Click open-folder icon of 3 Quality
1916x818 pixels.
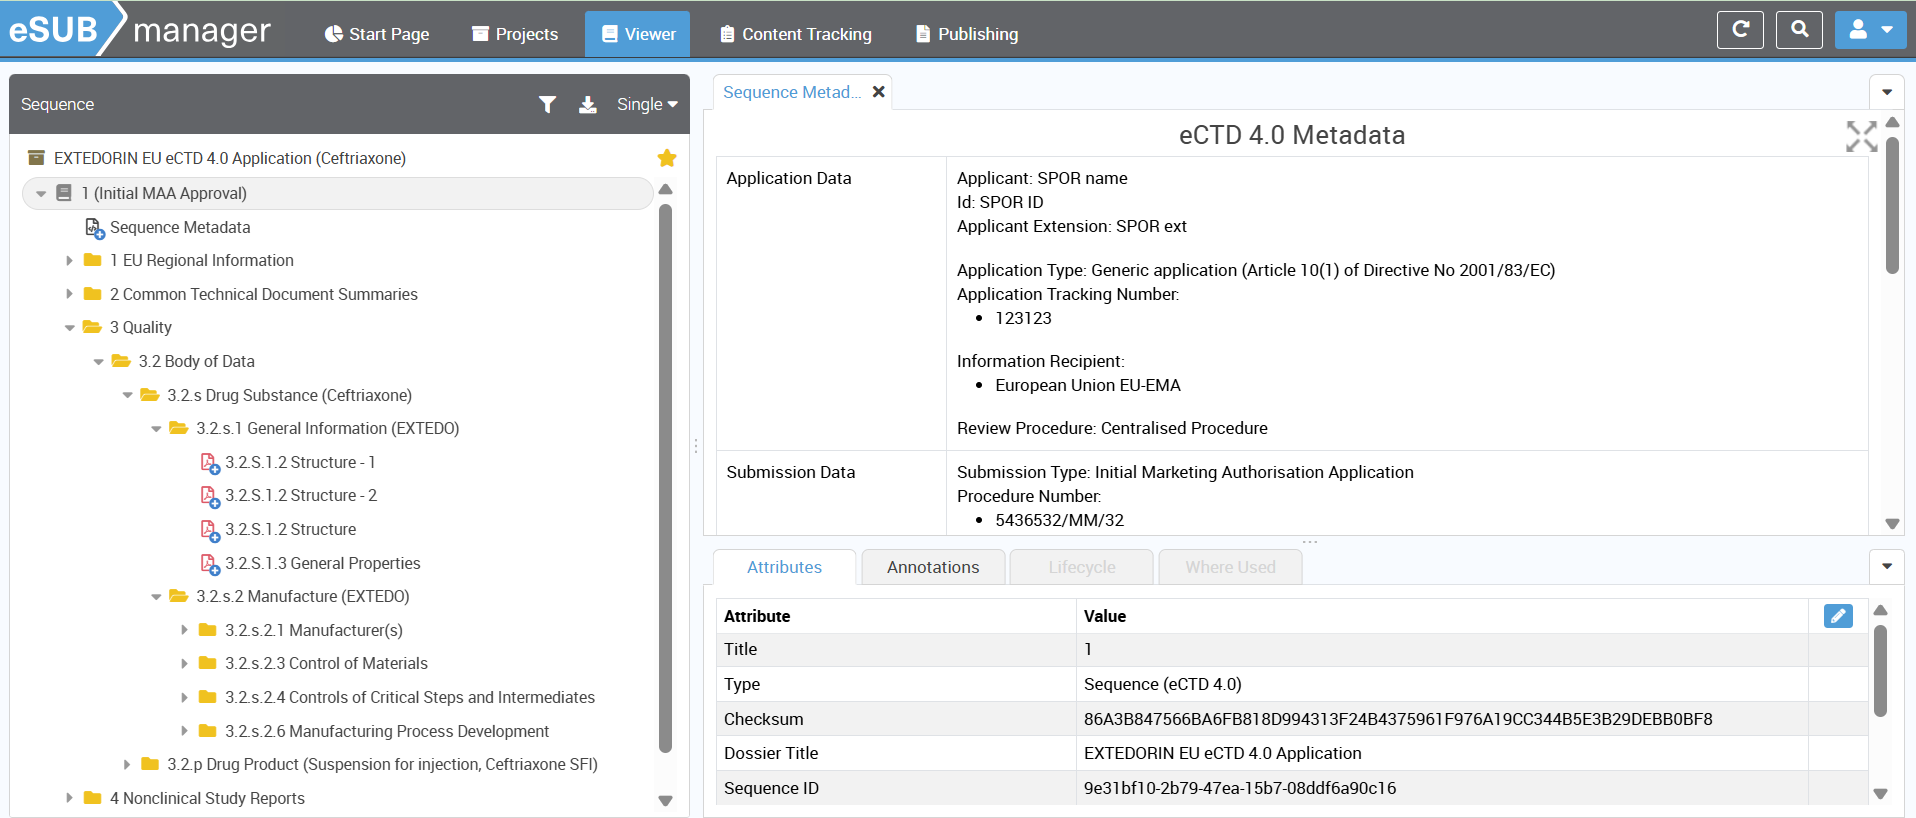click(x=92, y=327)
